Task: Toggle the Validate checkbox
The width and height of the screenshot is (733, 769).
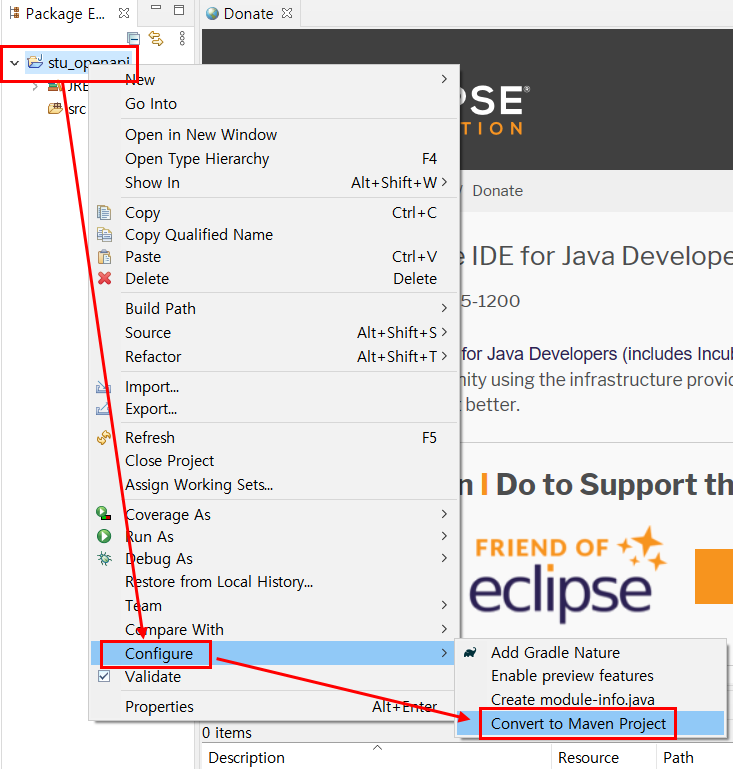Action: coord(104,676)
